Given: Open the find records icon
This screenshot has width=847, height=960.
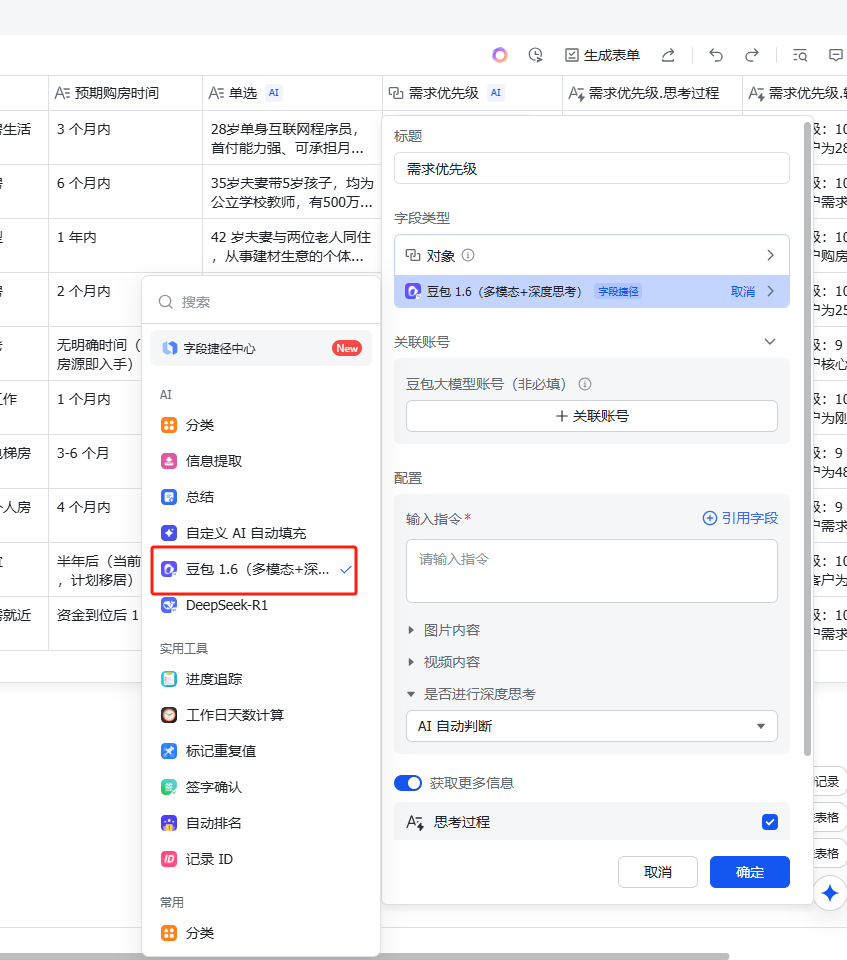Looking at the screenshot, I should tap(799, 55).
